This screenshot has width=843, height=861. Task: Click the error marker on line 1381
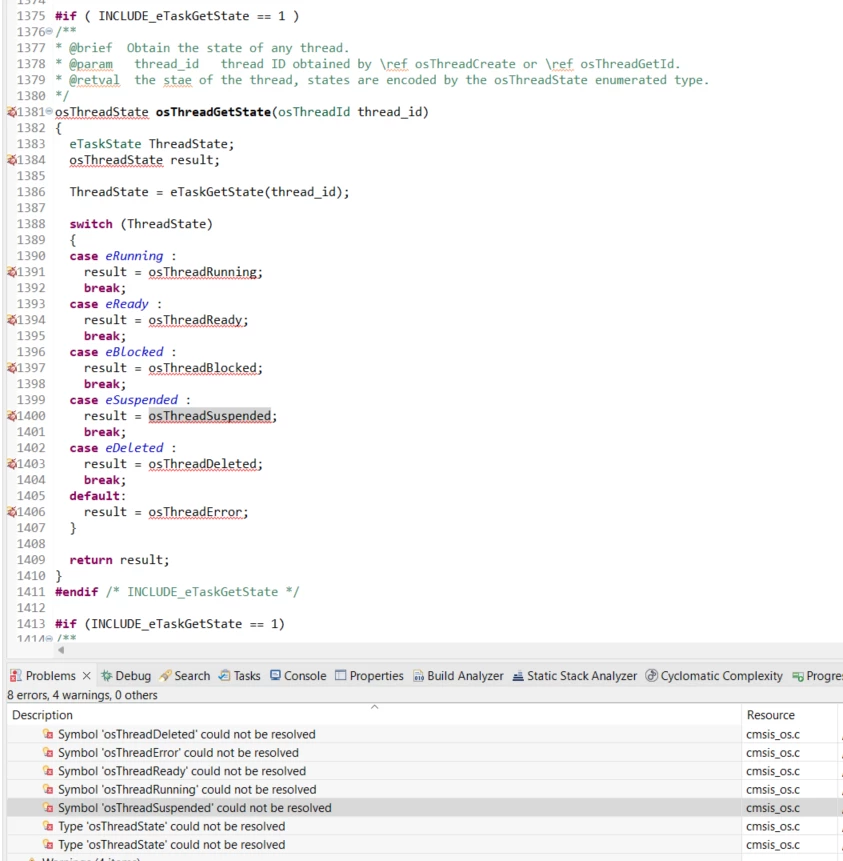pos(12,112)
